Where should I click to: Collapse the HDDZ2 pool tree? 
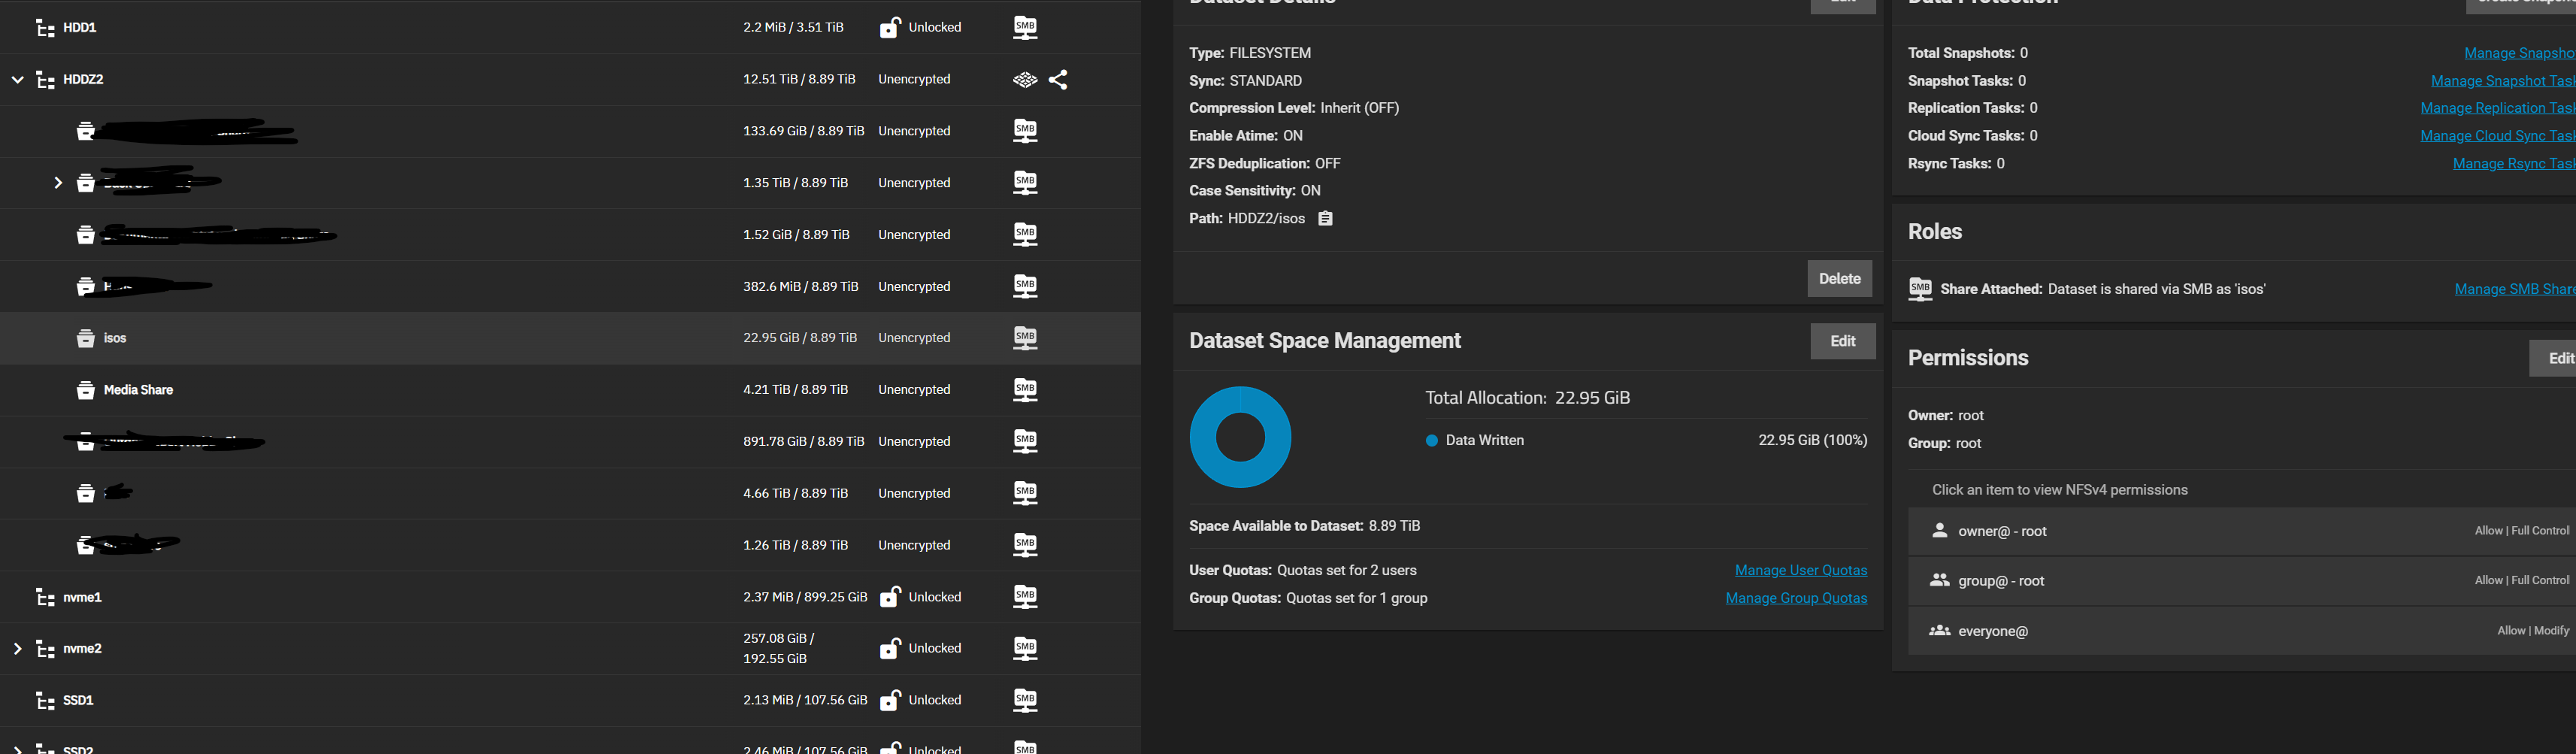tap(16, 79)
